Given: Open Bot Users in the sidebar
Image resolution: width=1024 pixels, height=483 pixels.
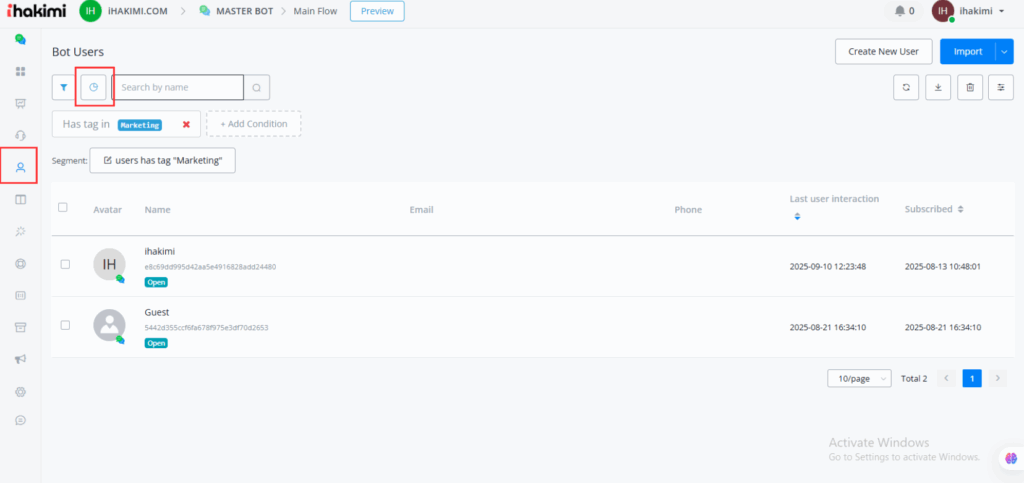Looking at the screenshot, I should (20, 167).
